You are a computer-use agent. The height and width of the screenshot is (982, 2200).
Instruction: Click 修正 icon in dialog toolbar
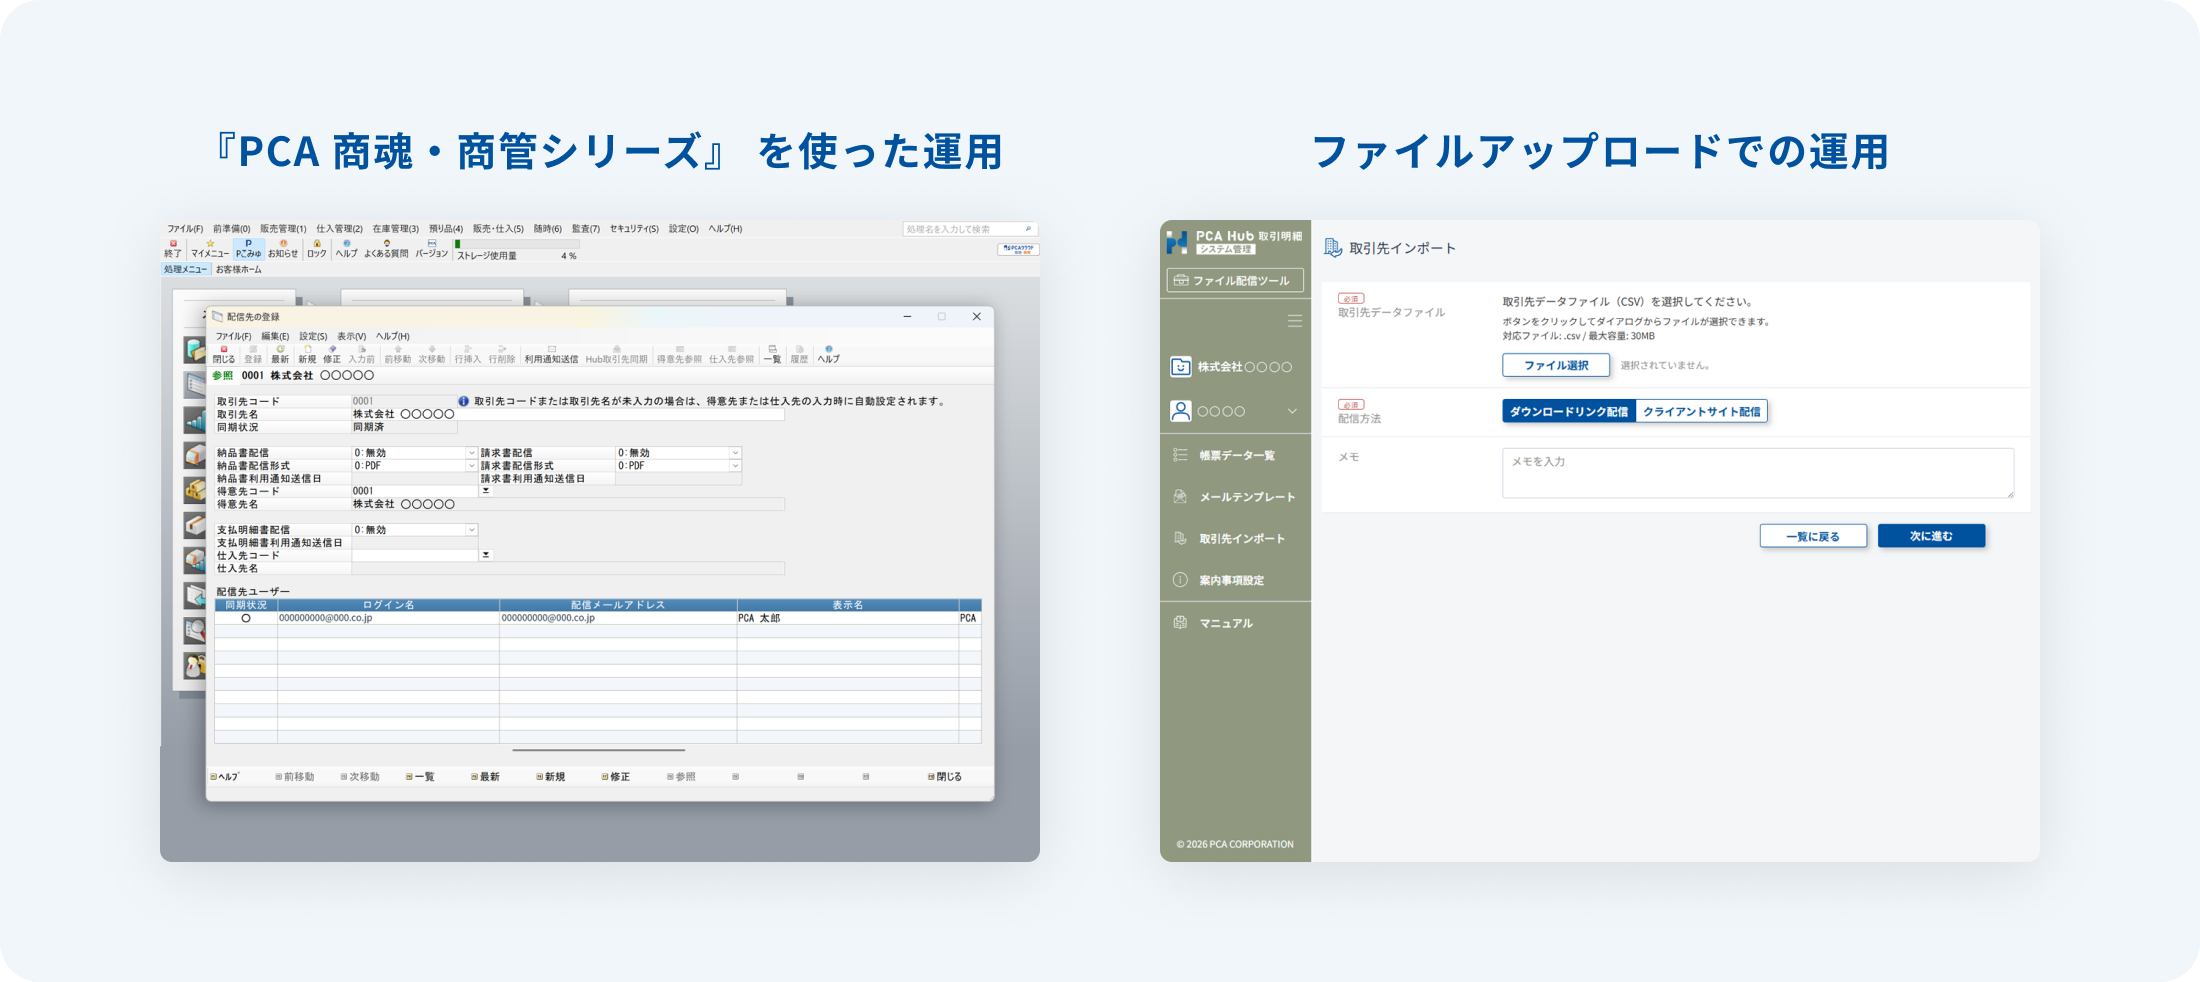point(332,354)
